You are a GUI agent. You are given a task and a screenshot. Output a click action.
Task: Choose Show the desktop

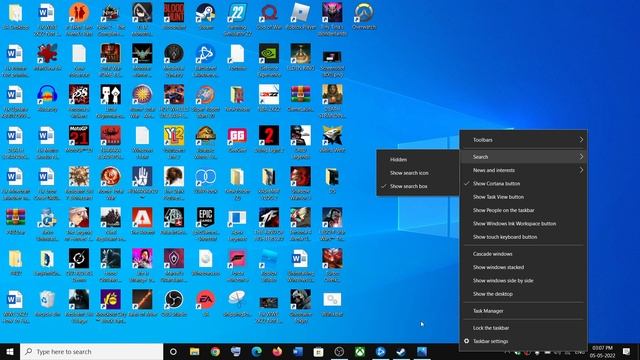point(524,294)
